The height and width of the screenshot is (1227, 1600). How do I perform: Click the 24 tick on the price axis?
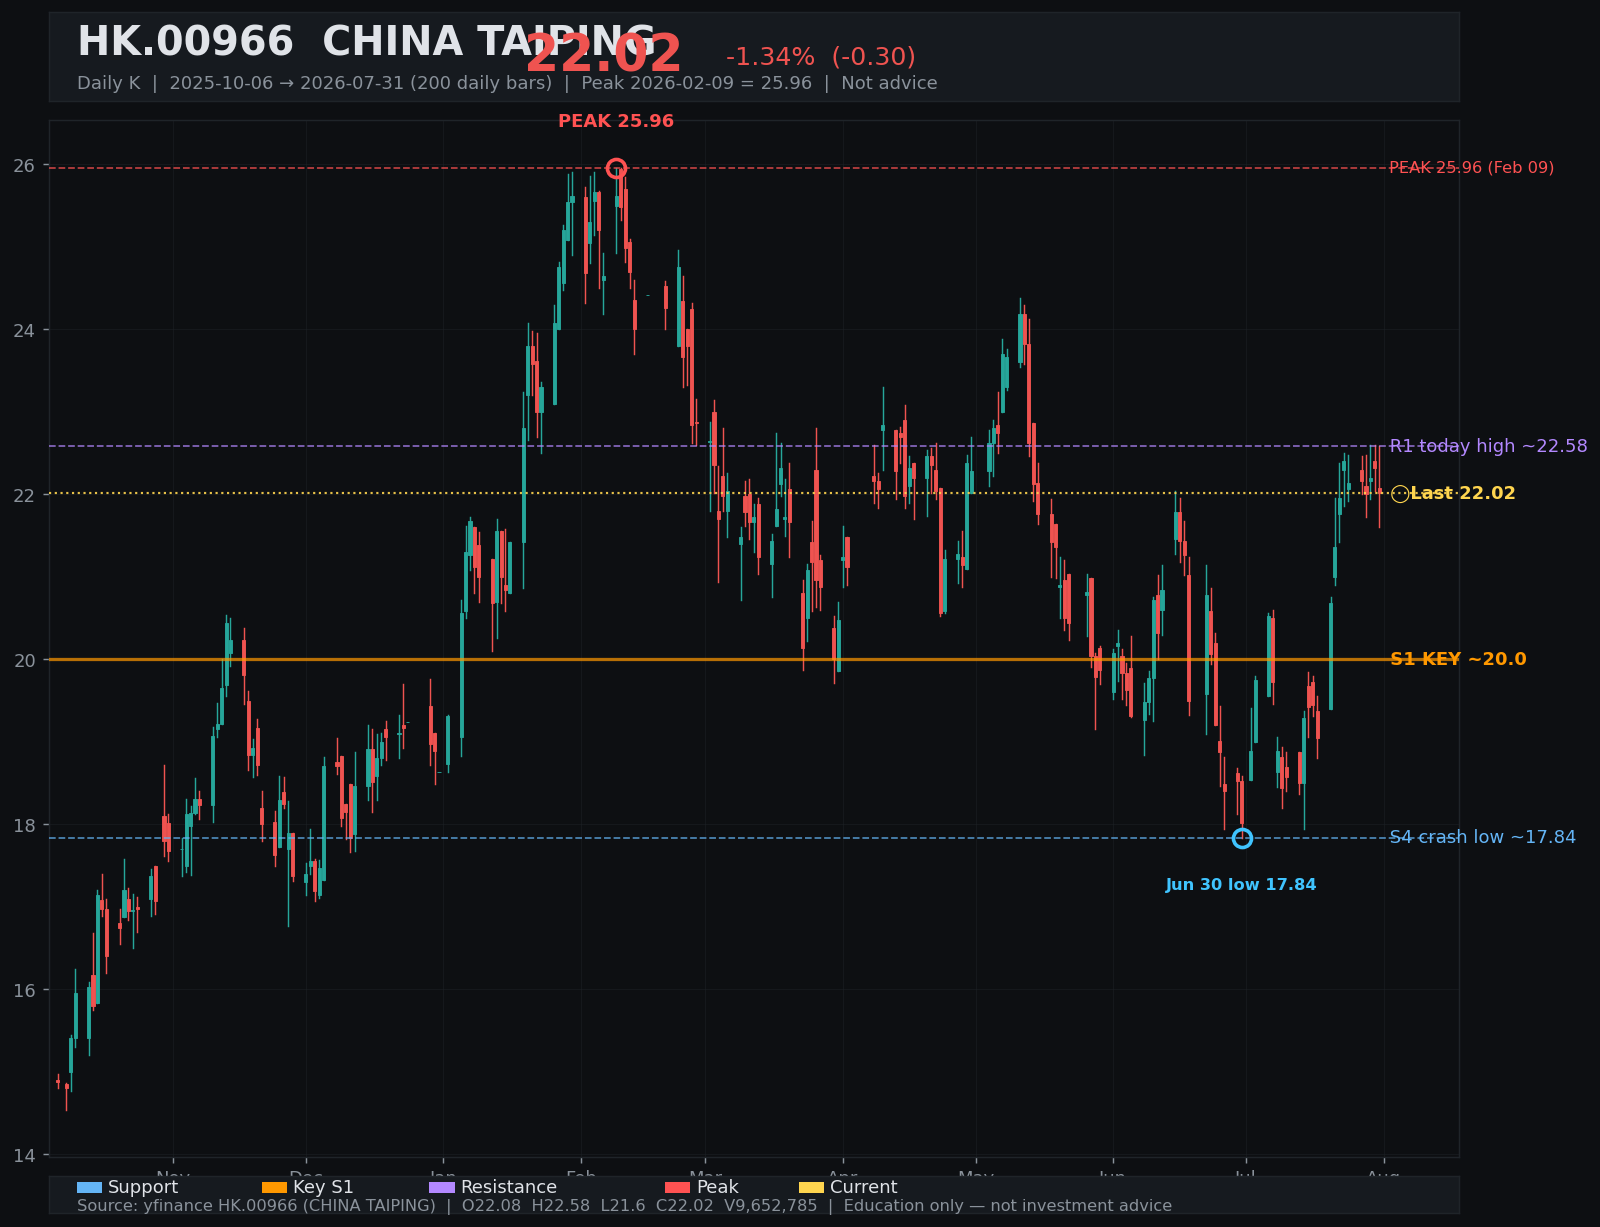coord(26,331)
